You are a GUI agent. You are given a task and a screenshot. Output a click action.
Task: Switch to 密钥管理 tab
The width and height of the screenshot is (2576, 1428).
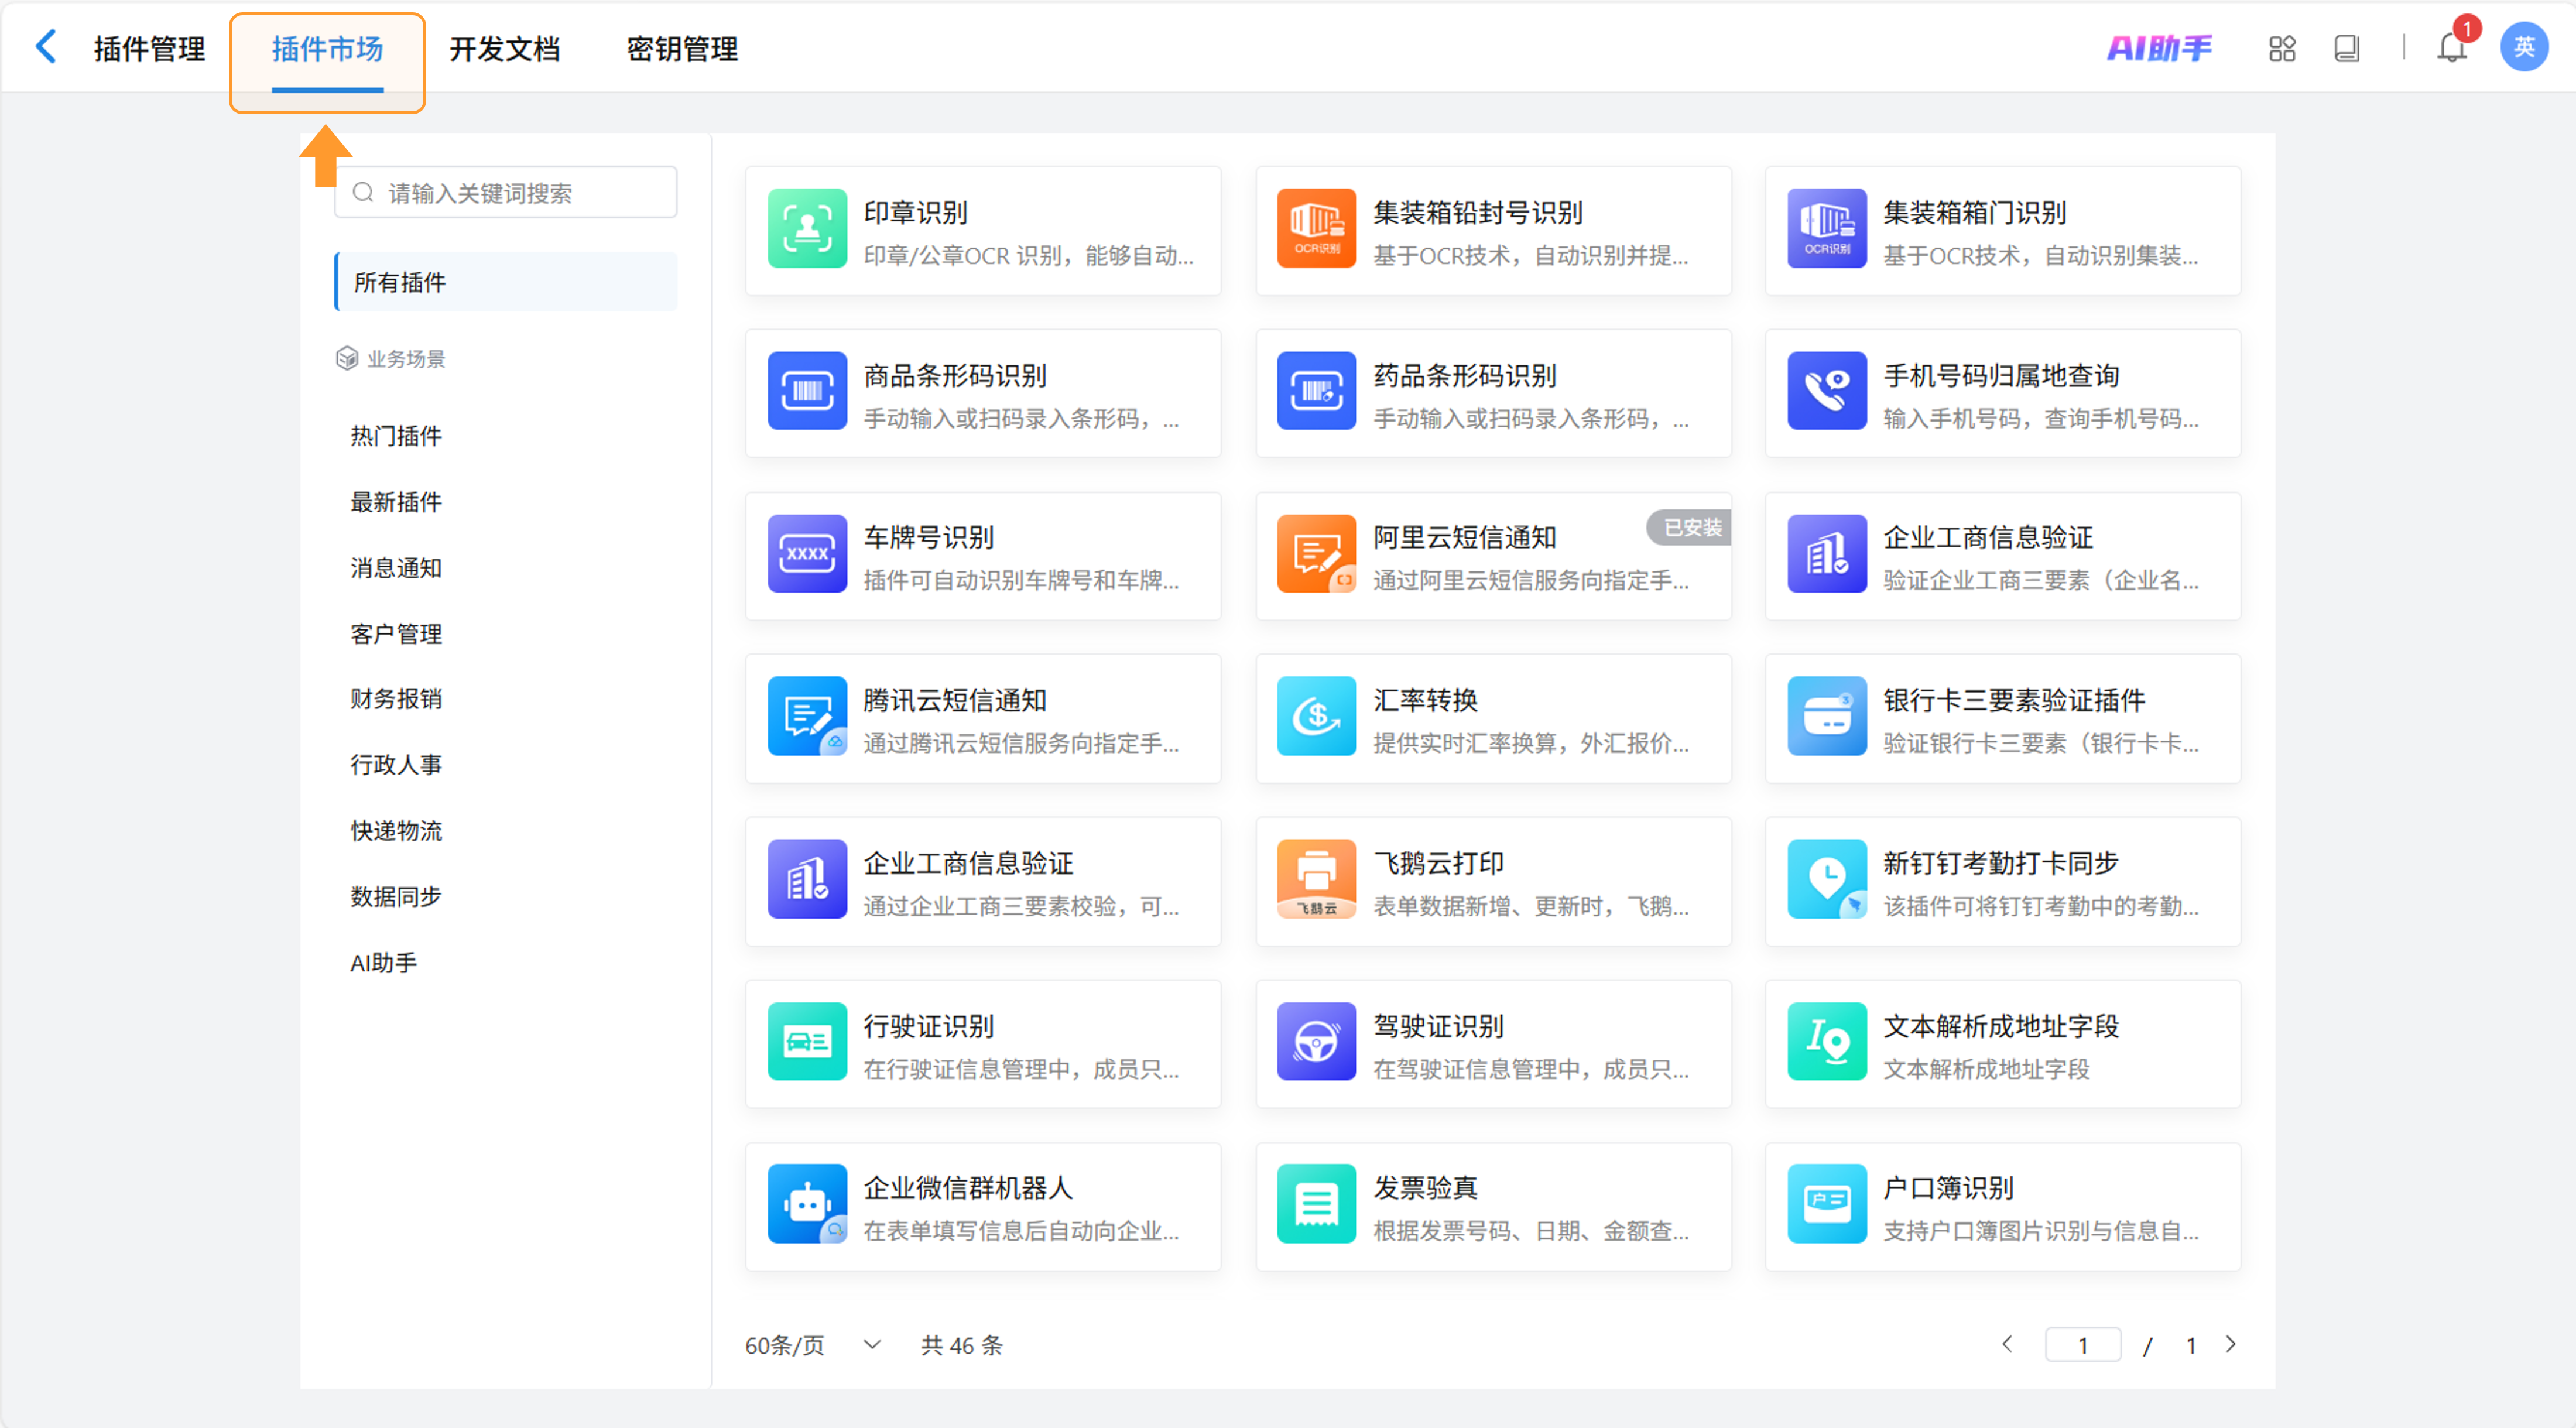[x=682, y=49]
